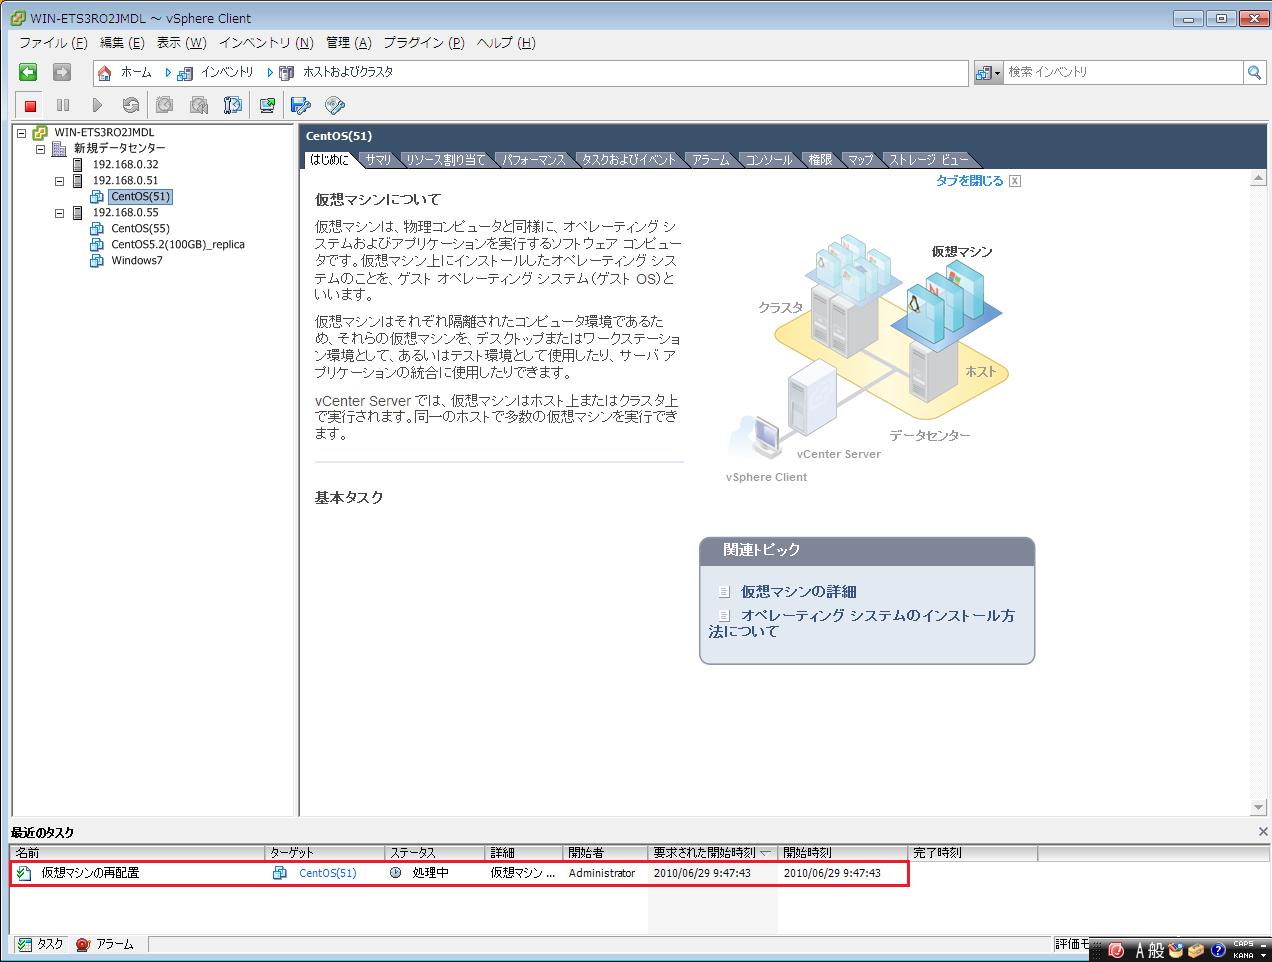Viewport: 1272px width, 962px height.
Task: Click the suspend pause toolbar icon
Action: pyautogui.click(x=63, y=105)
